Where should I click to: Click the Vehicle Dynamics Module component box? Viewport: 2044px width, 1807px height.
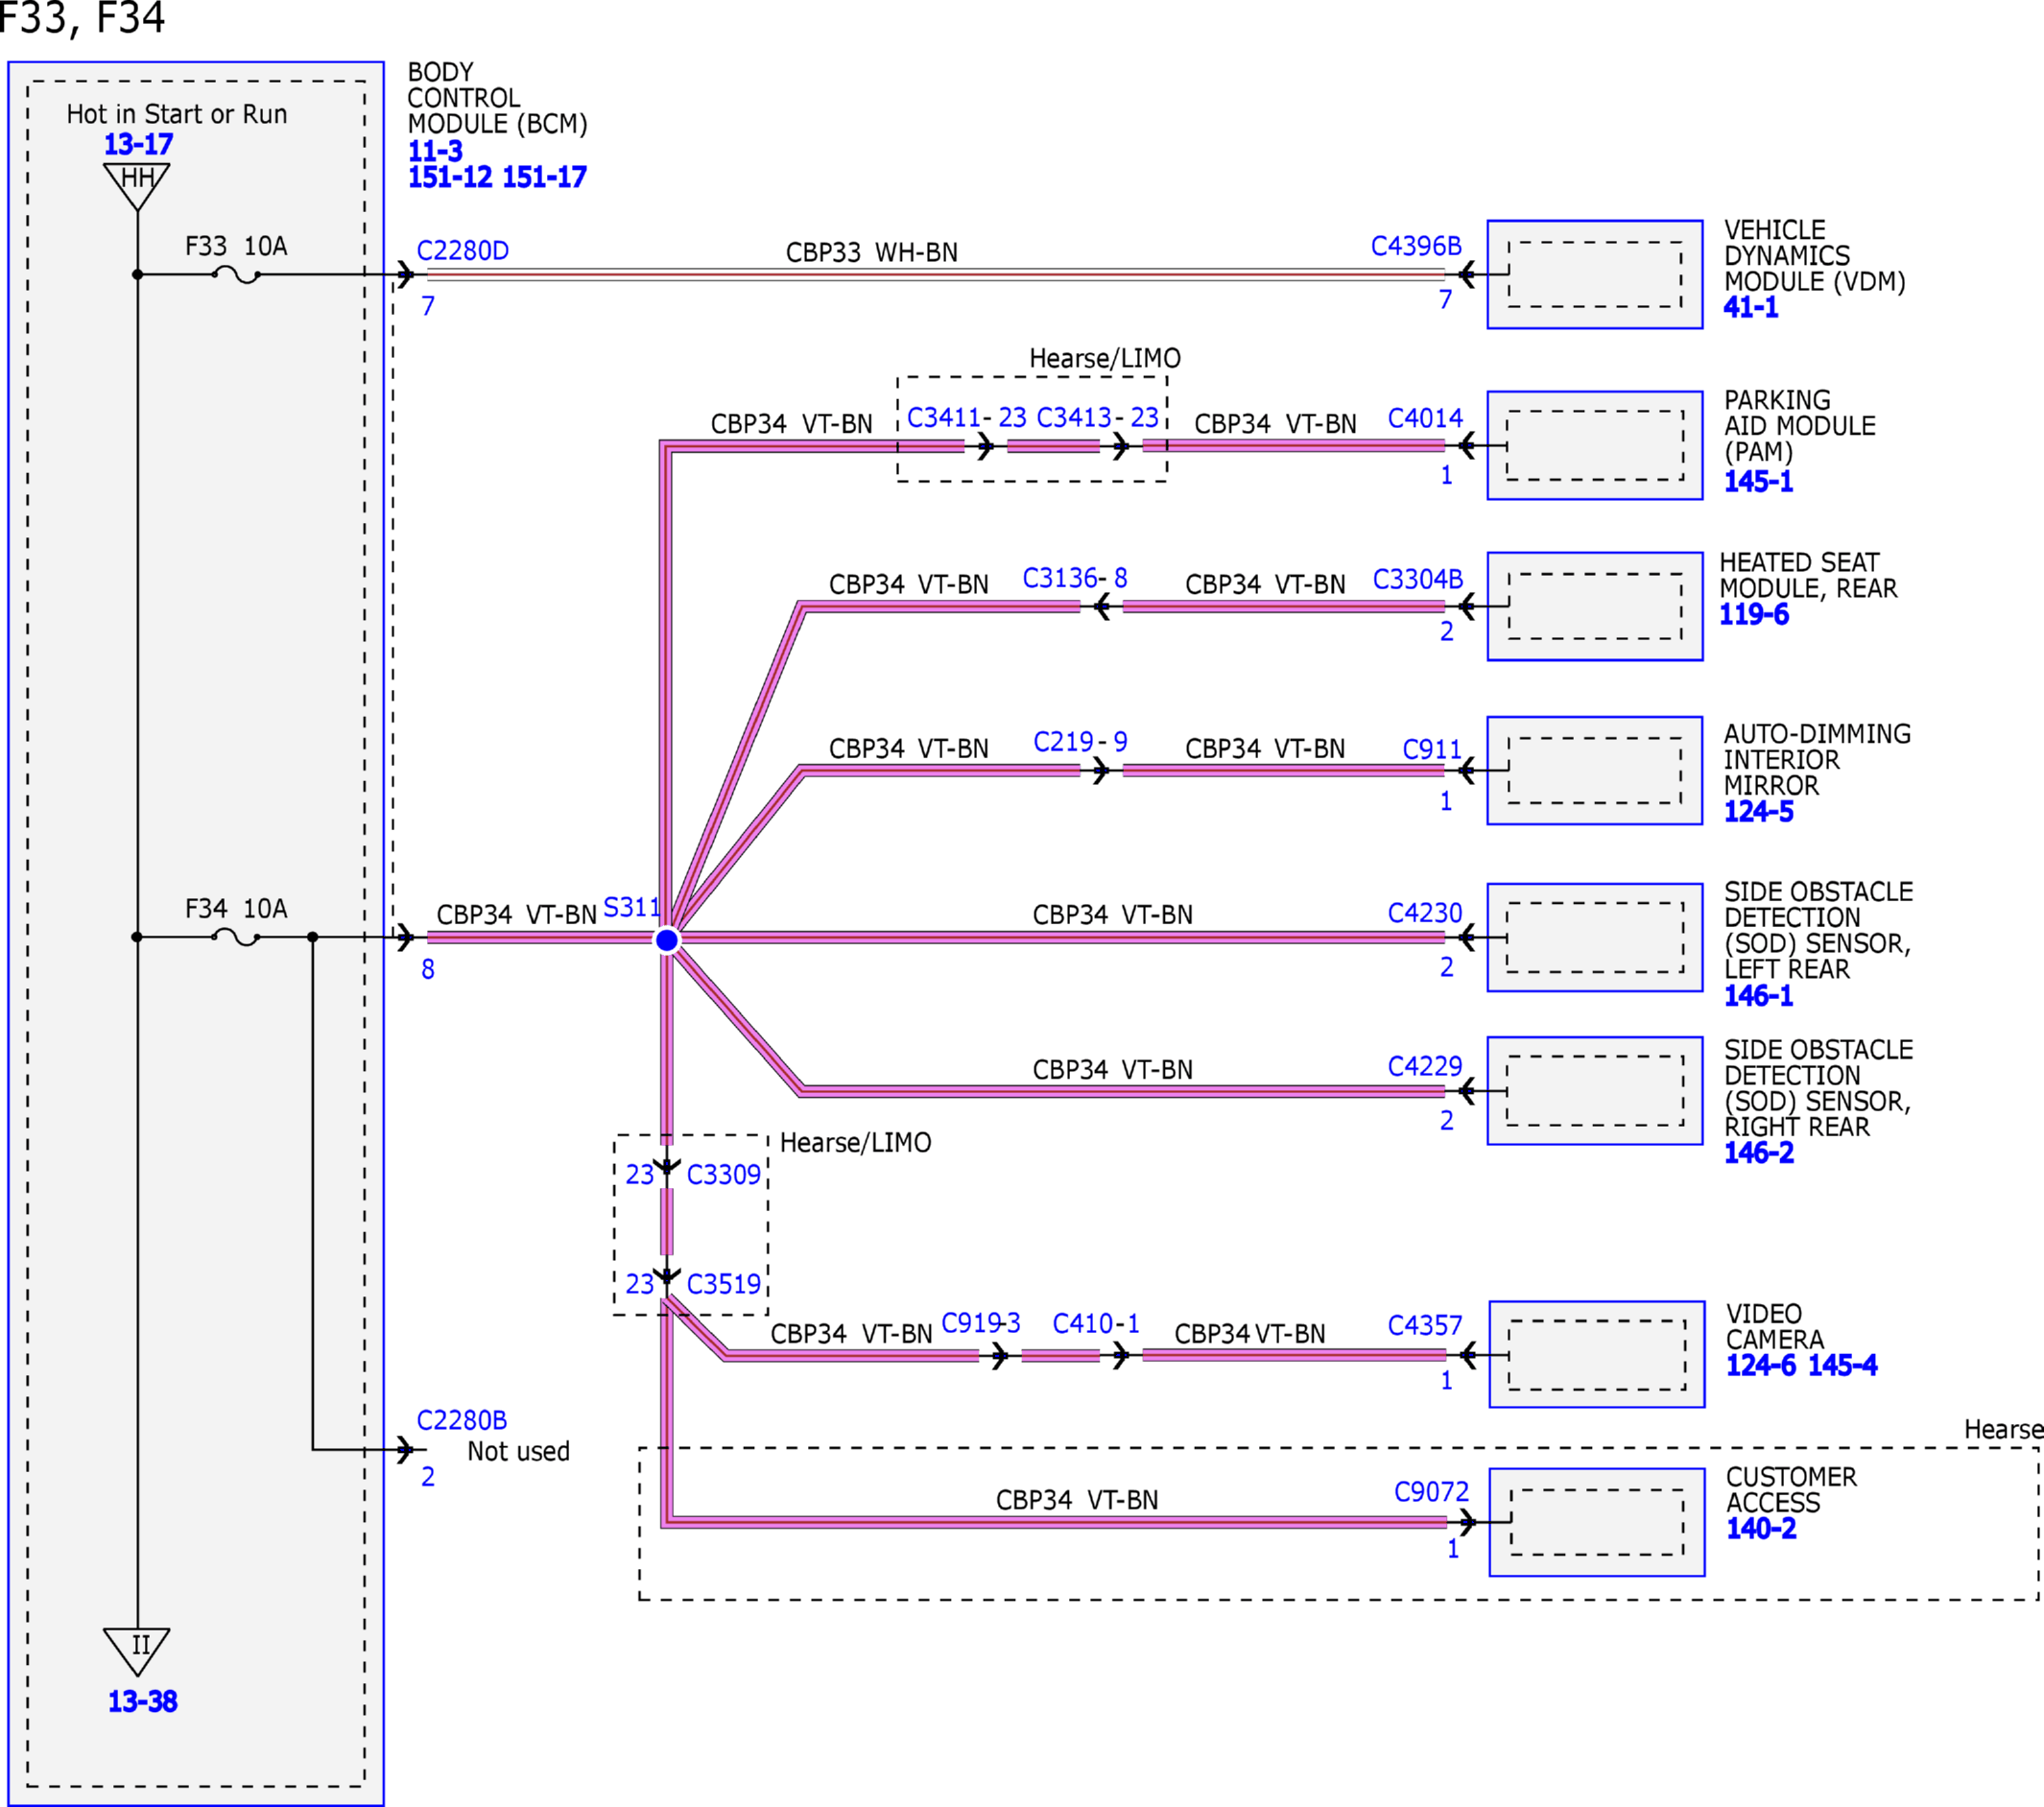coord(1595,274)
